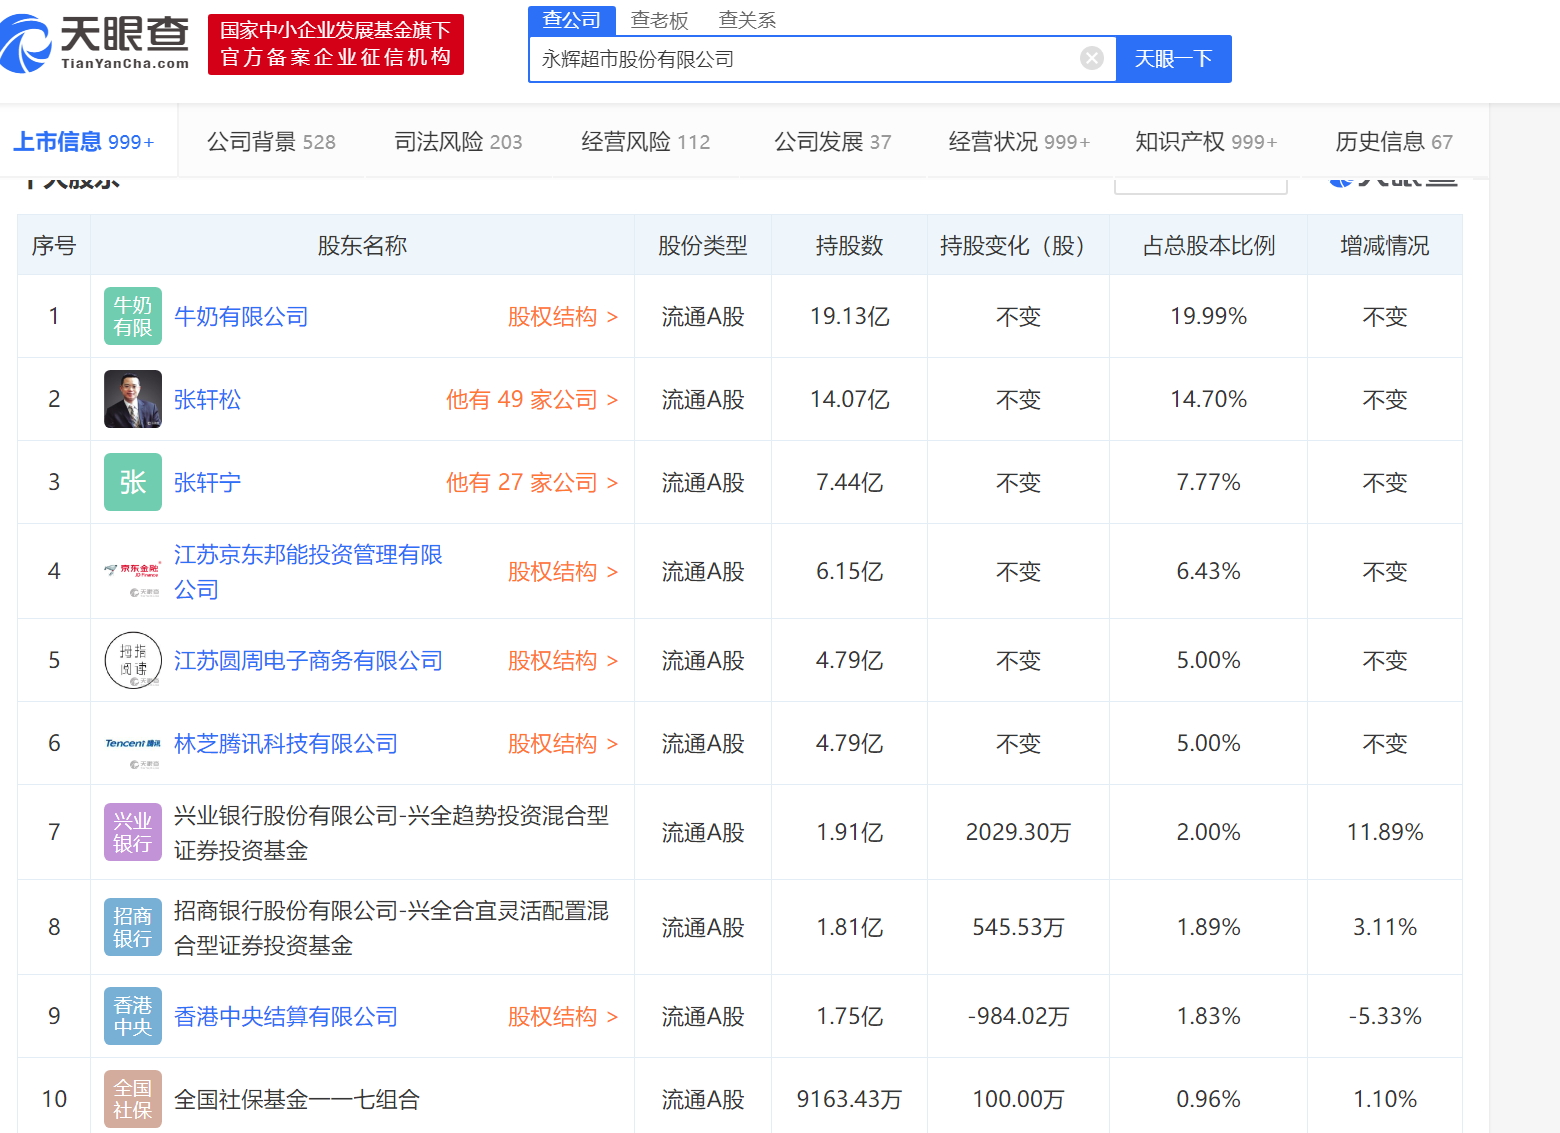Screen dimensions: 1560x1133
Task: Click 香港中央 avatar icon
Action: [133, 1016]
